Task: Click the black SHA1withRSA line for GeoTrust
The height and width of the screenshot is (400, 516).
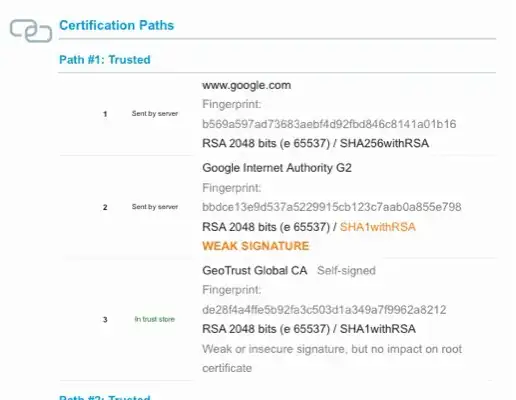Action: [x=309, y=329]
